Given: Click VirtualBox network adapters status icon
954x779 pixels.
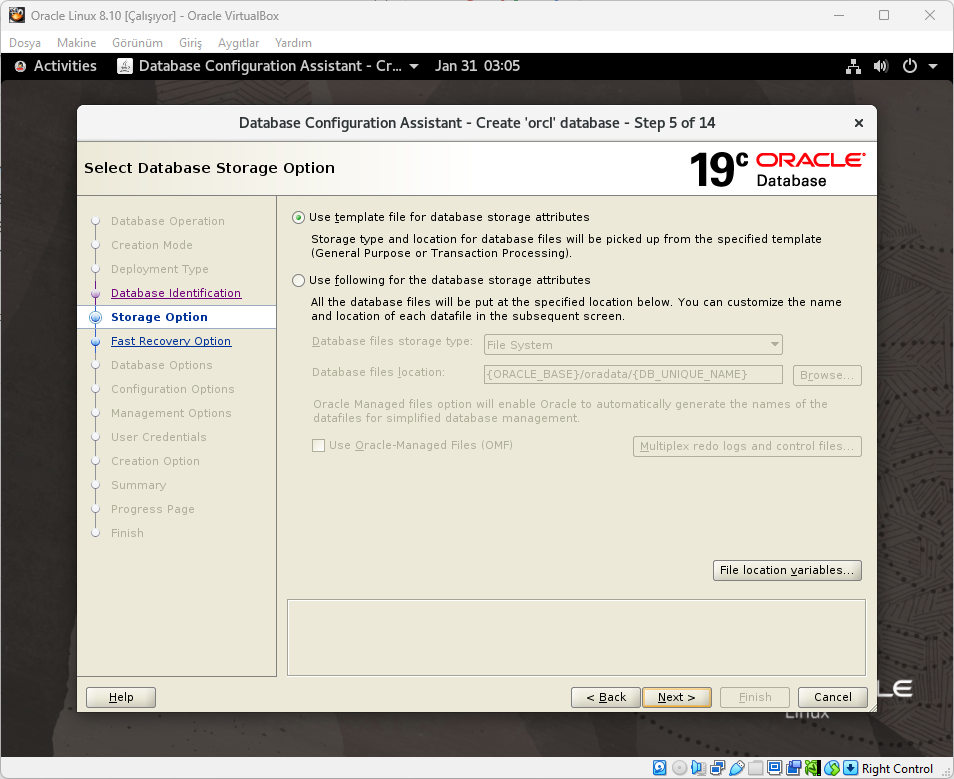Looking at the screenshot, I should [718, 768].
